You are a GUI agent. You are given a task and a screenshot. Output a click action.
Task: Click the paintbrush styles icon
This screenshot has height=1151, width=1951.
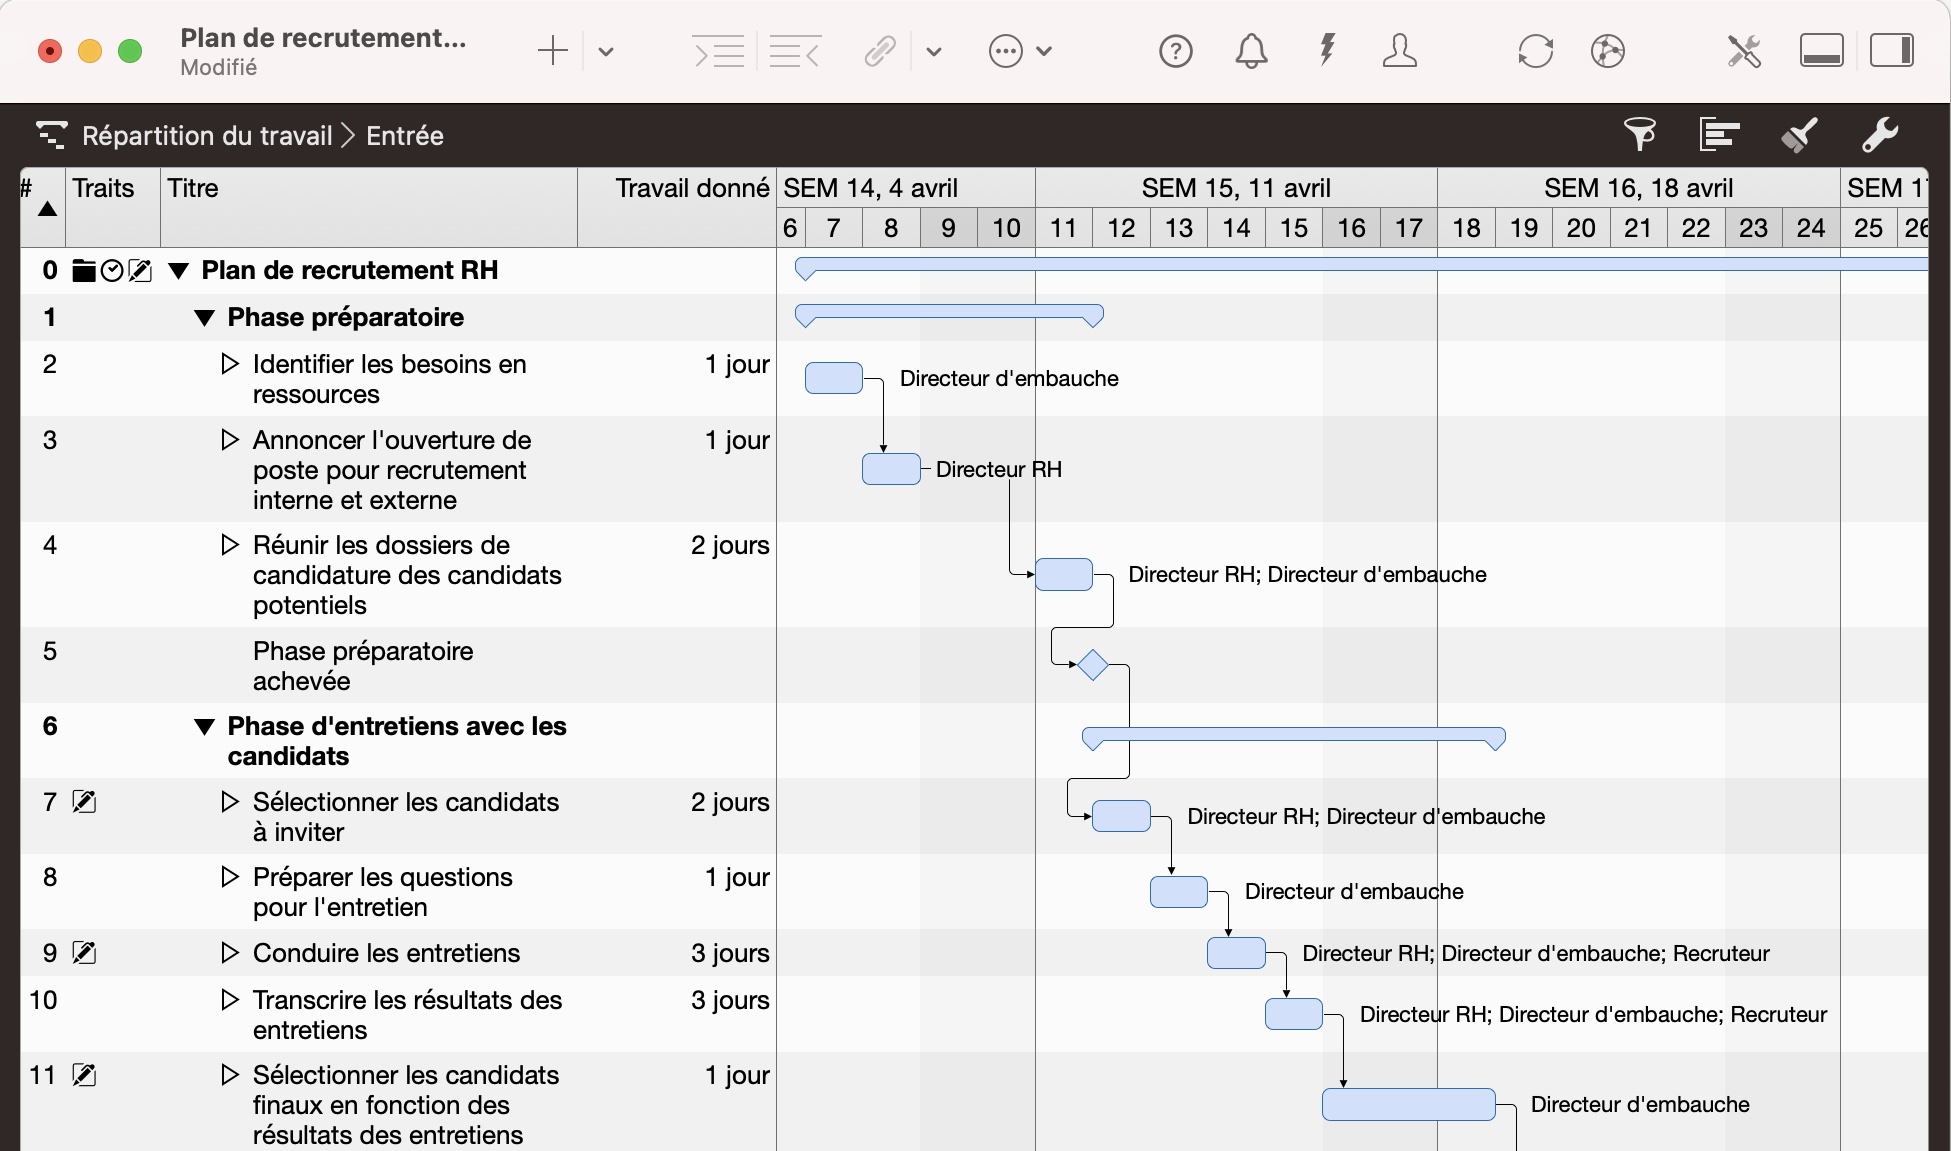point(1799,134)
